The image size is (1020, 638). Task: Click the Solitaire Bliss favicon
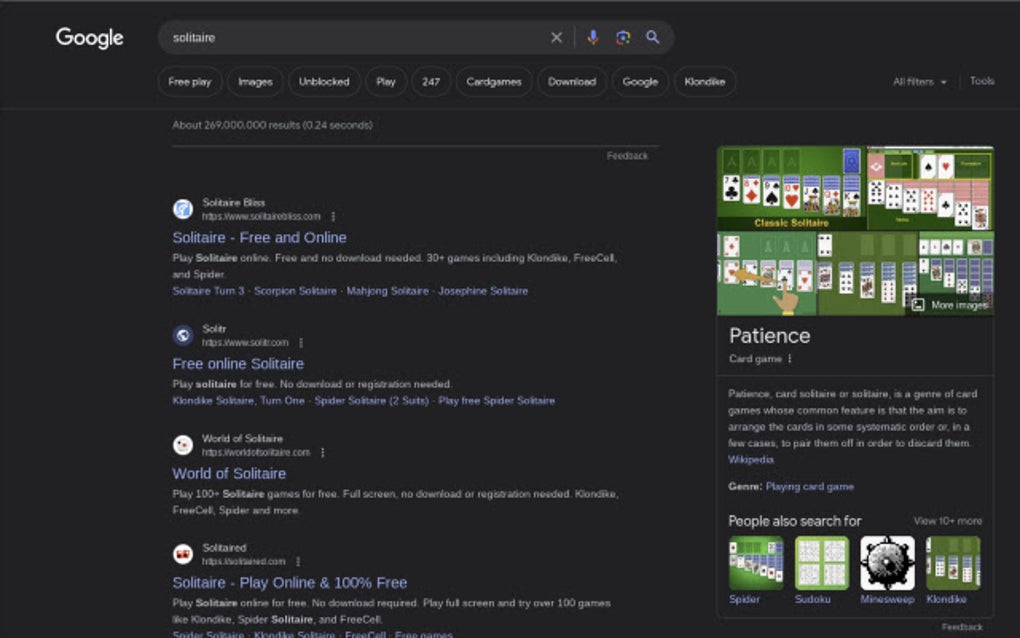pos(183,209)
